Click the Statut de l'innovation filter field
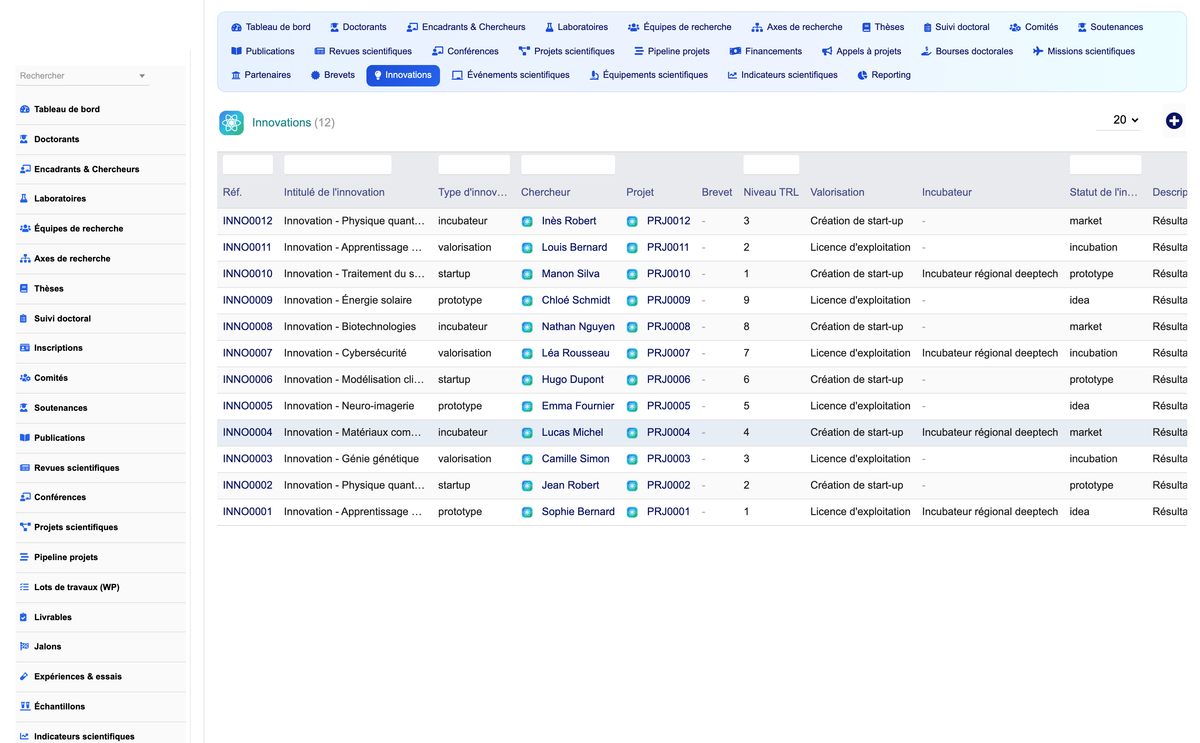1200x743 pixels. (1105, 165)
